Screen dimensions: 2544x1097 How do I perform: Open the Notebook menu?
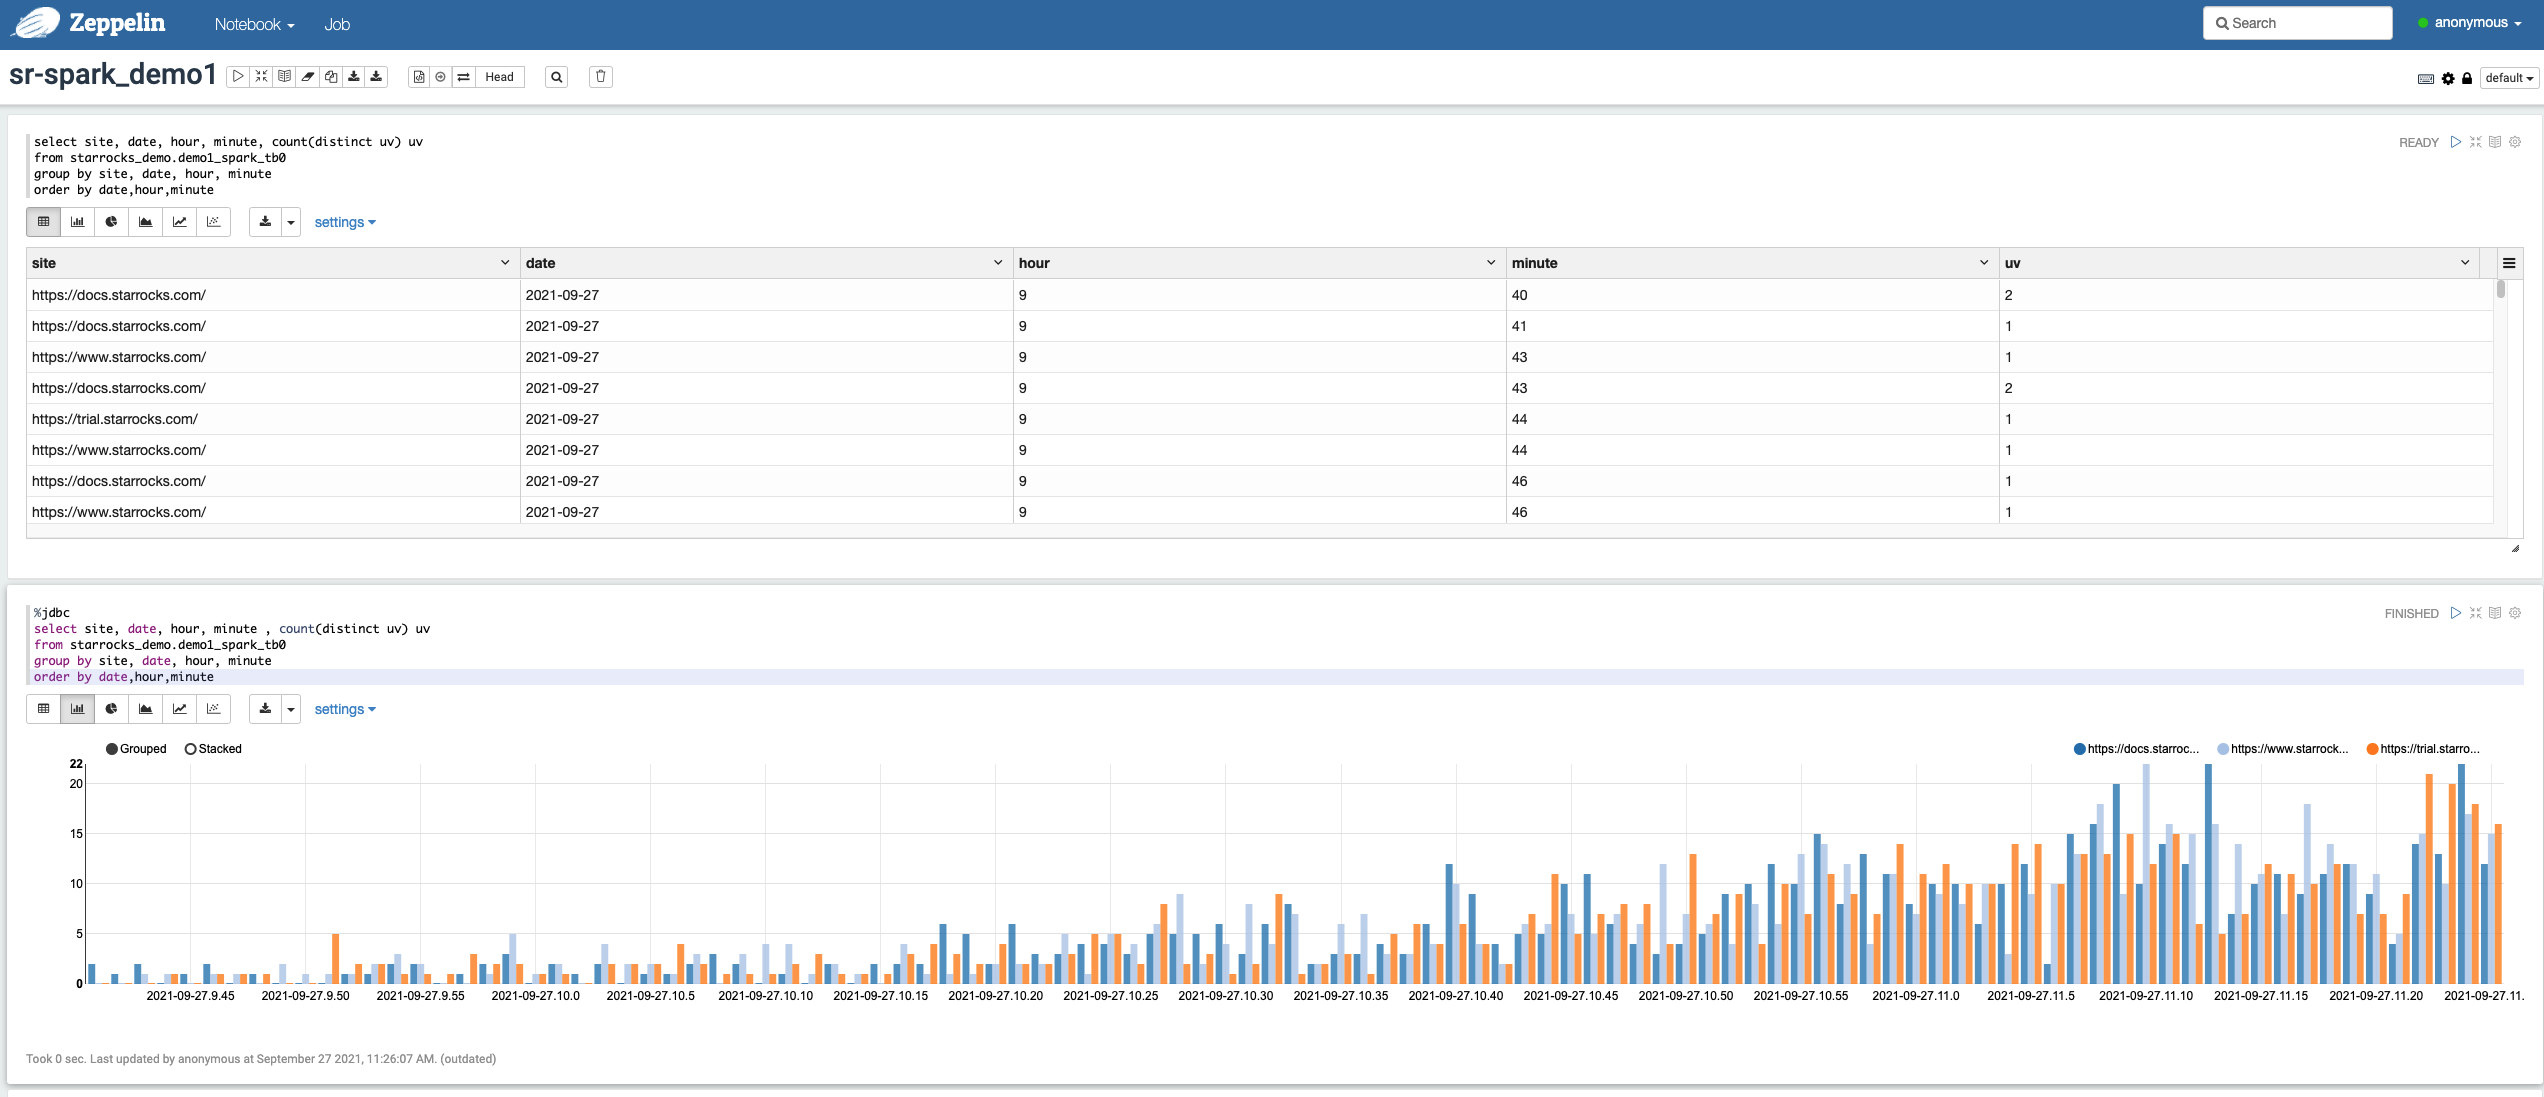pos(254,24)
